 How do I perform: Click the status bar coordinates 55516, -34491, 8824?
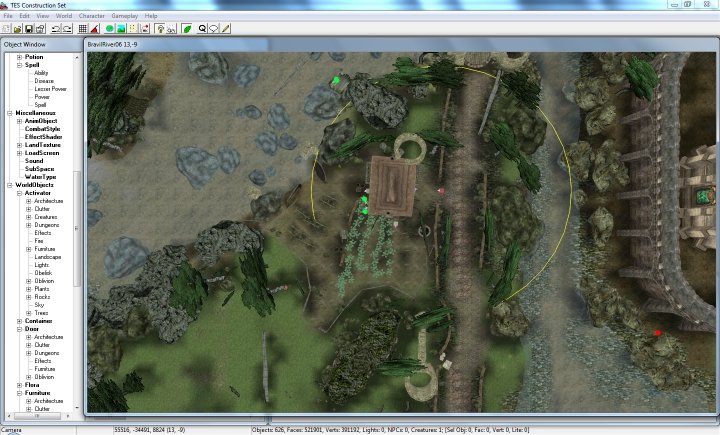[149, 430]
